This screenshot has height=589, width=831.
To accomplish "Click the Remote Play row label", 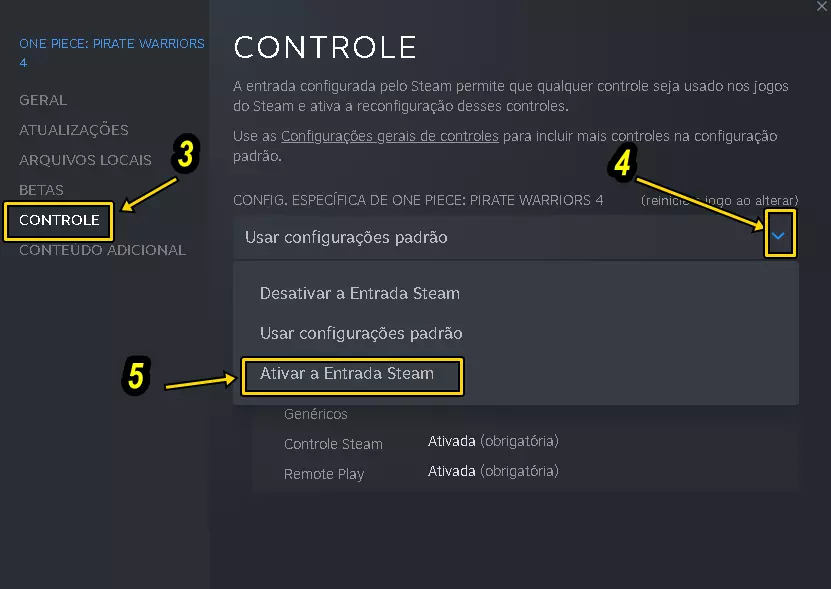I will coord(324,474).
